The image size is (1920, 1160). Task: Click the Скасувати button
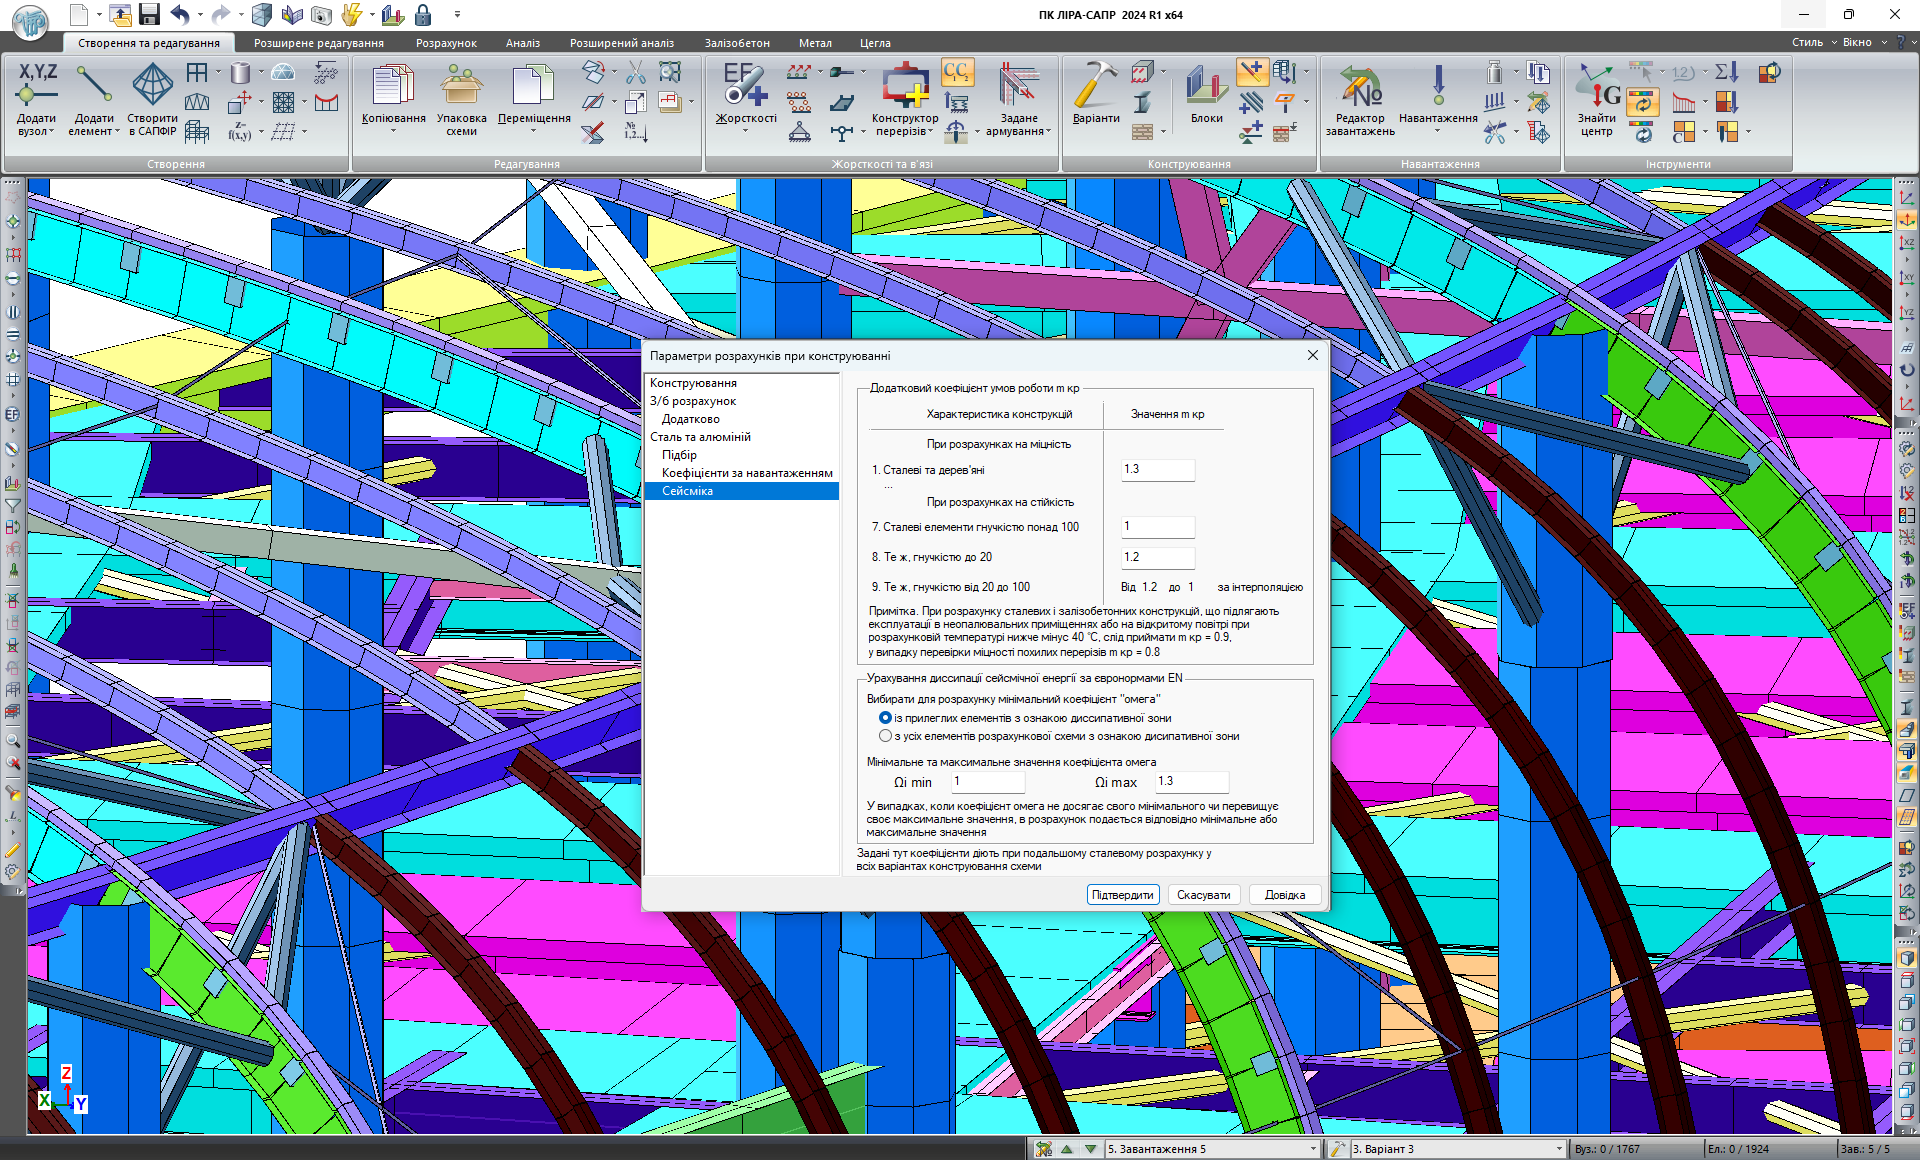coord(1203,895)
